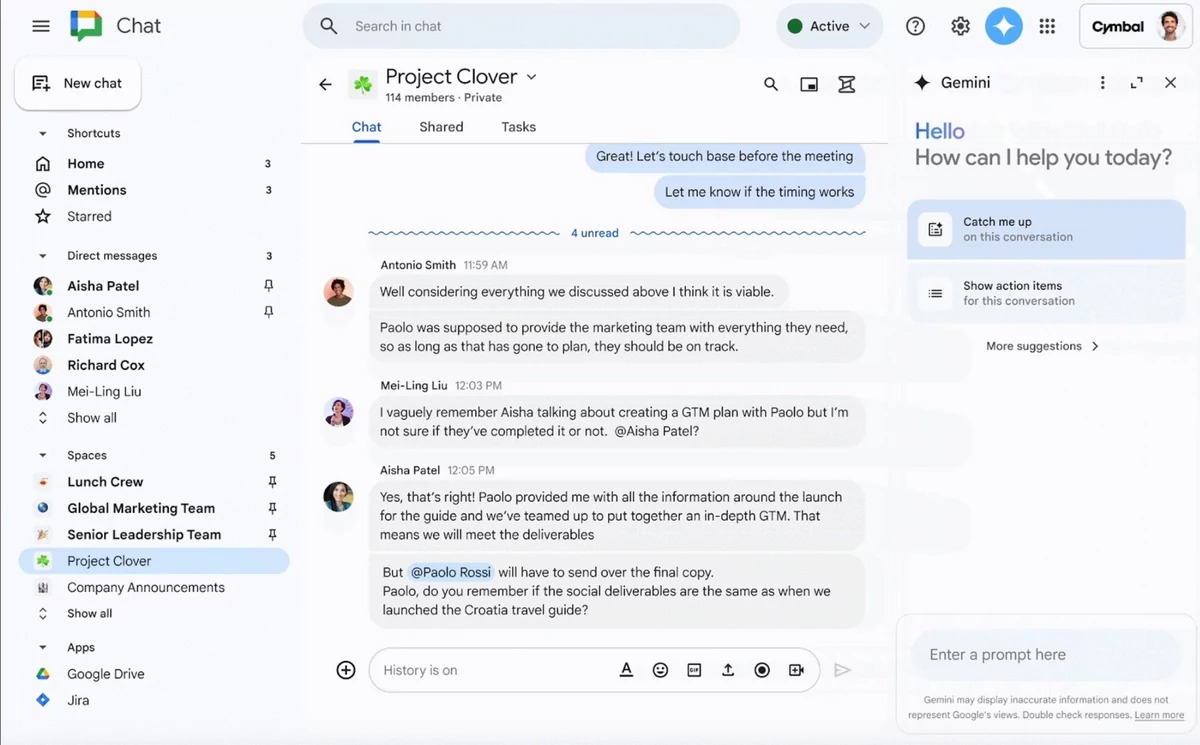Open the Google apps grid
The width and height of the screenshot is (1200, 745).
point(1047,26)
